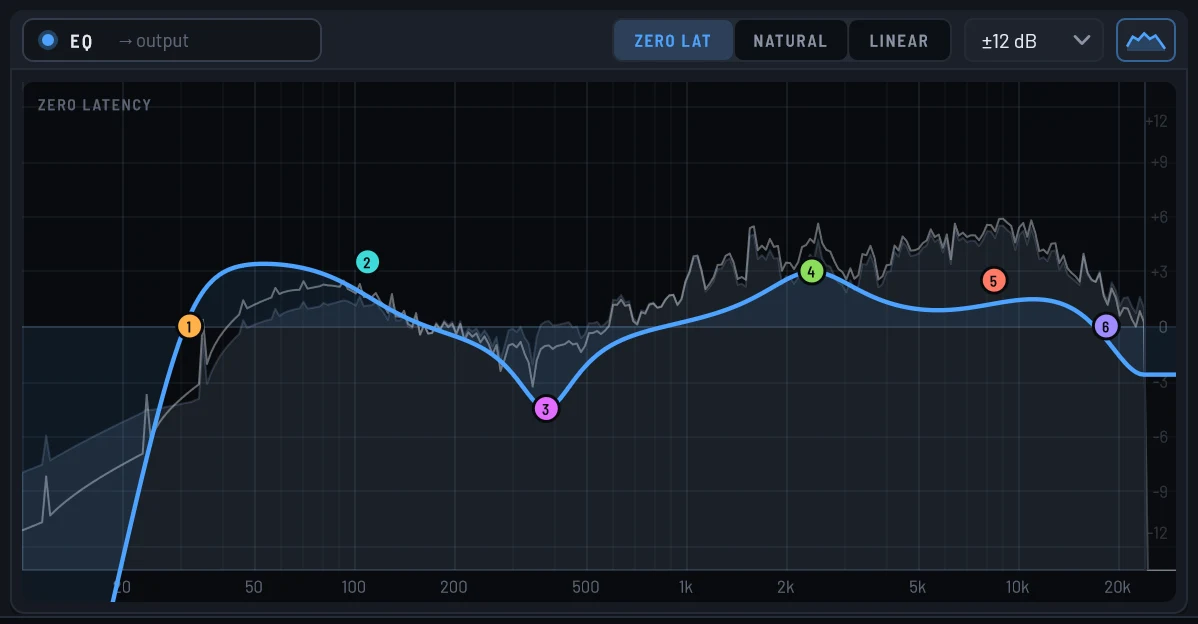Screen dimensions: 1198x624
Task: Select EQ band 3 magenta node
Action: 546,409
